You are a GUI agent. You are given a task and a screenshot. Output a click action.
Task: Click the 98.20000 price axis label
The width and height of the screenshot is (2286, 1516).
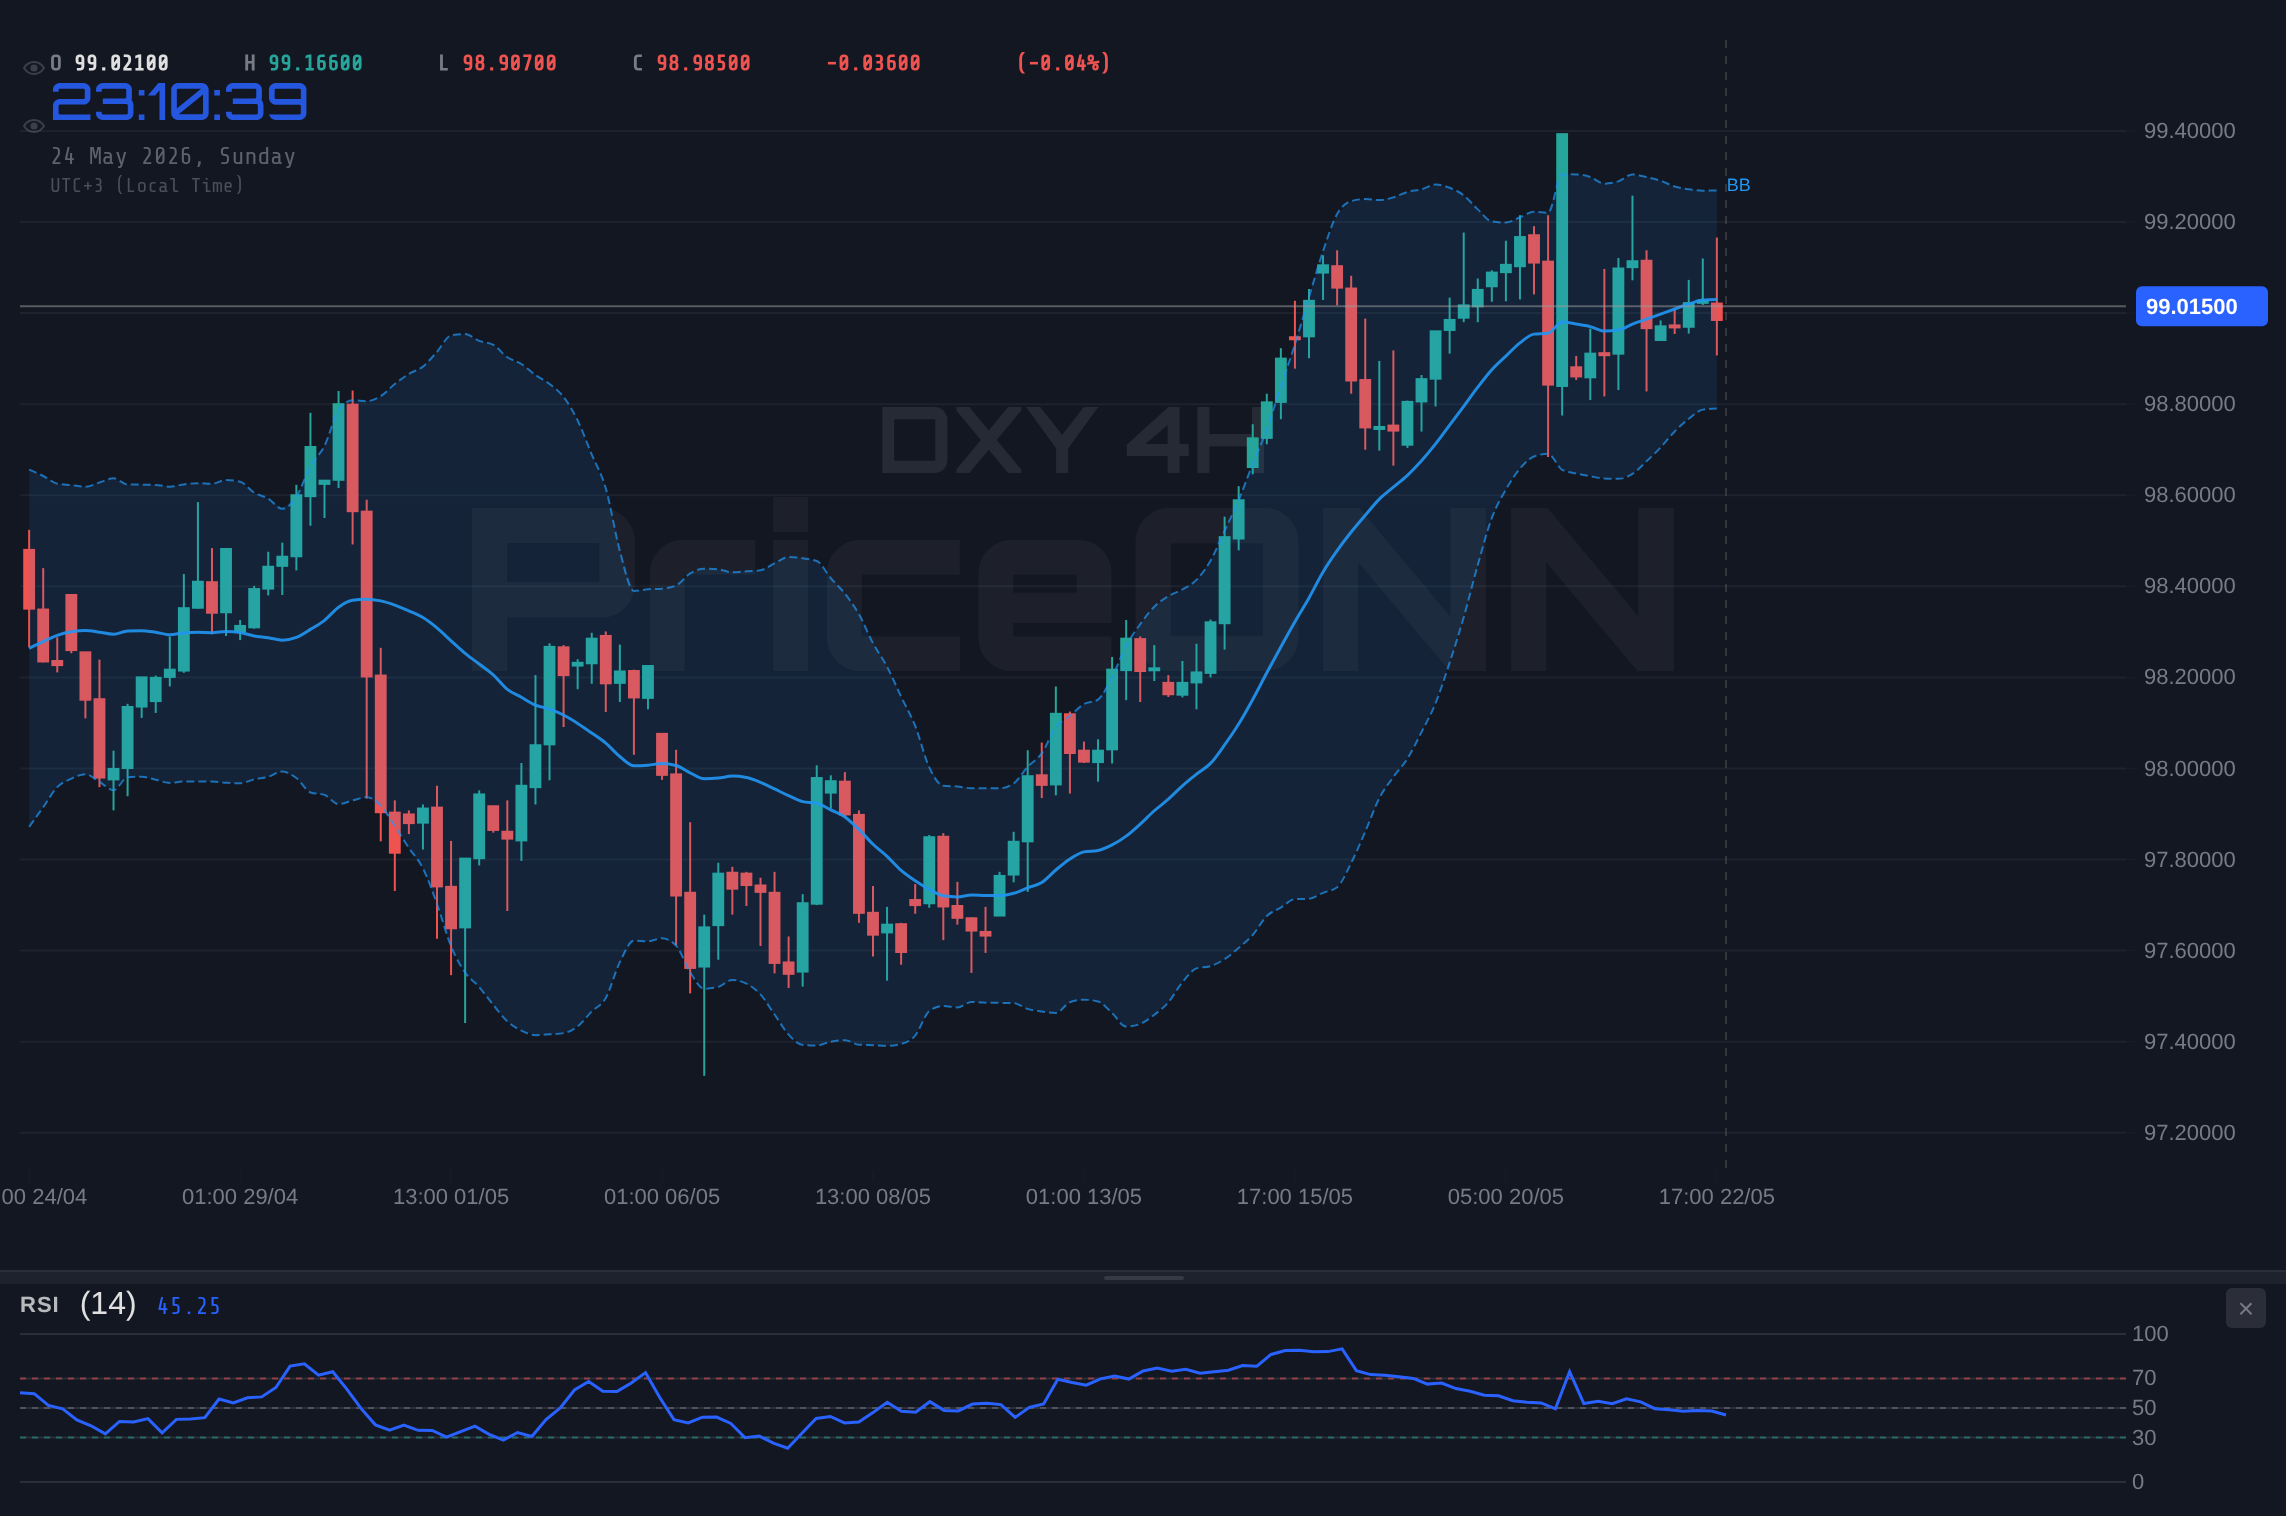tap(2189, 677)
